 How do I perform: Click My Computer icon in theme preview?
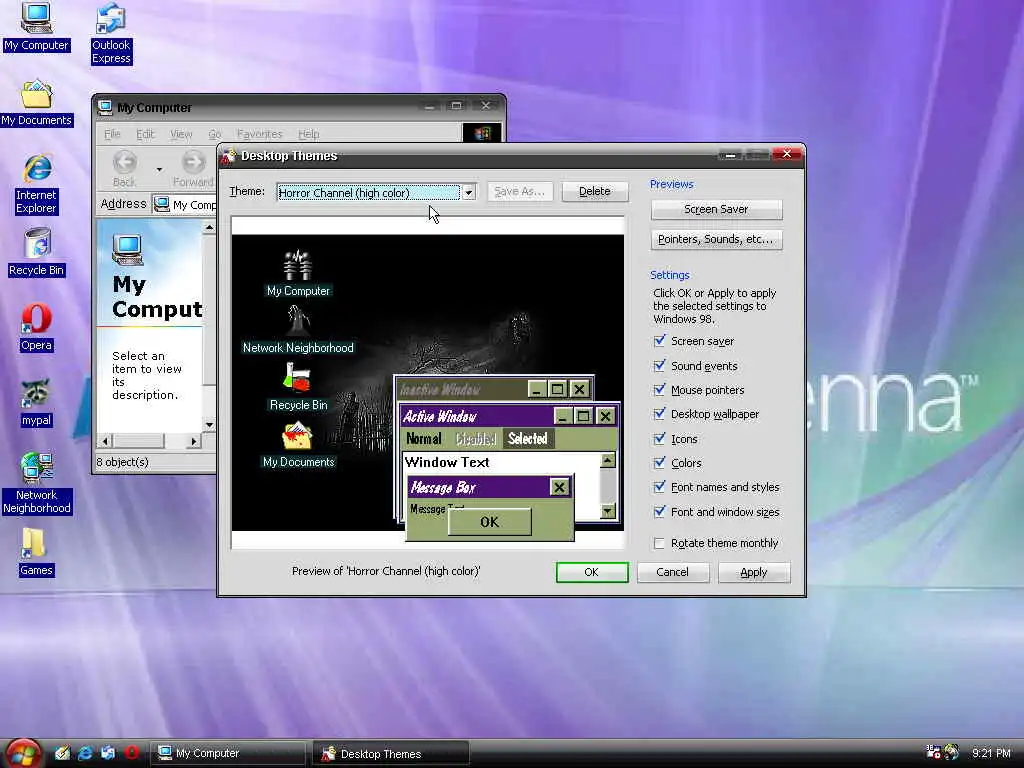coord(298,264)
